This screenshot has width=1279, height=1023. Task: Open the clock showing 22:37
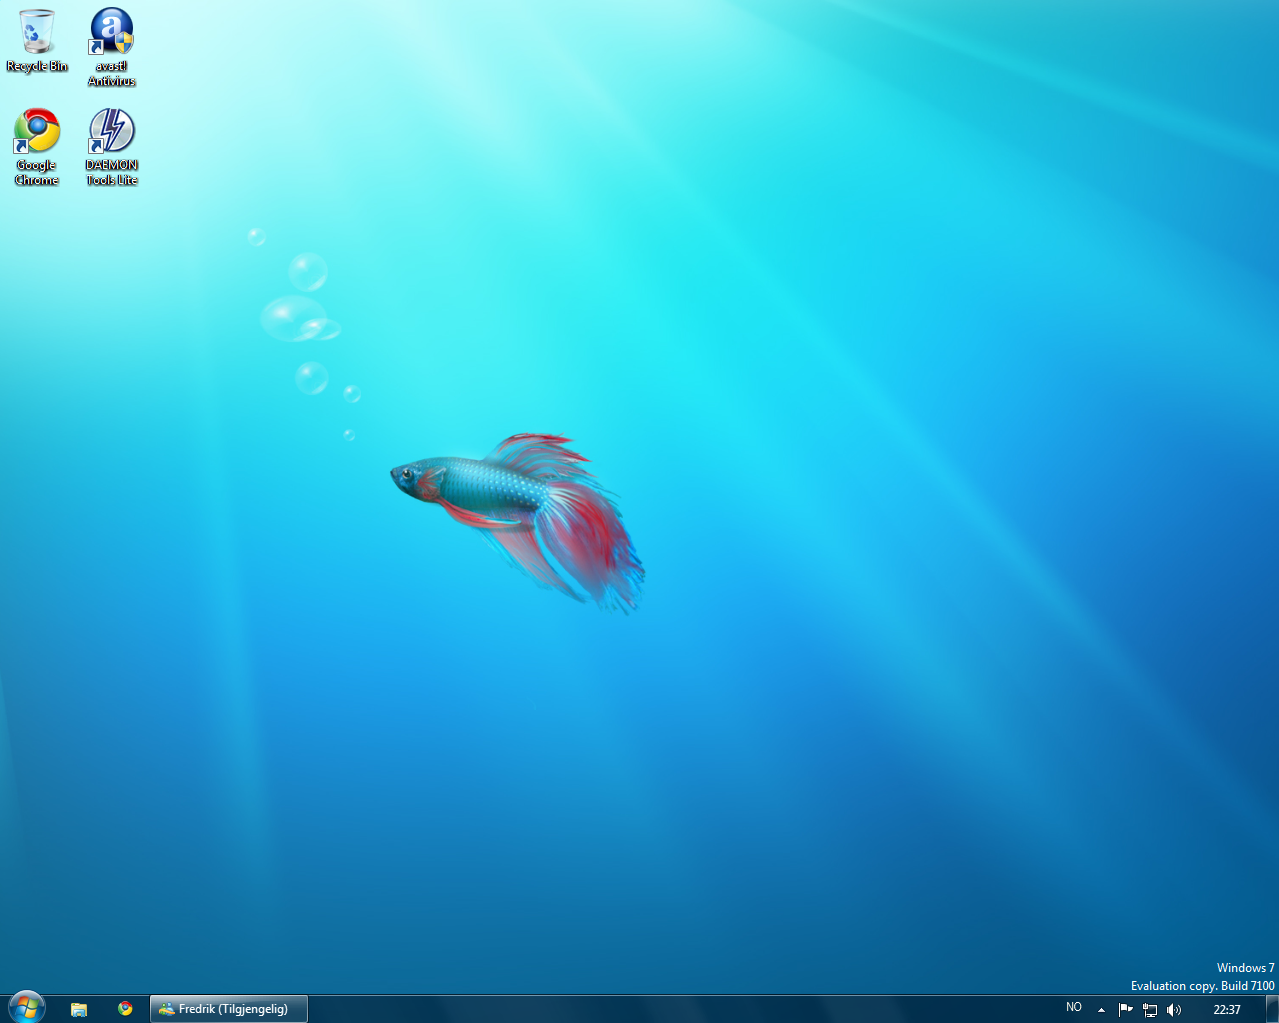click(x=1227, y=1010)
